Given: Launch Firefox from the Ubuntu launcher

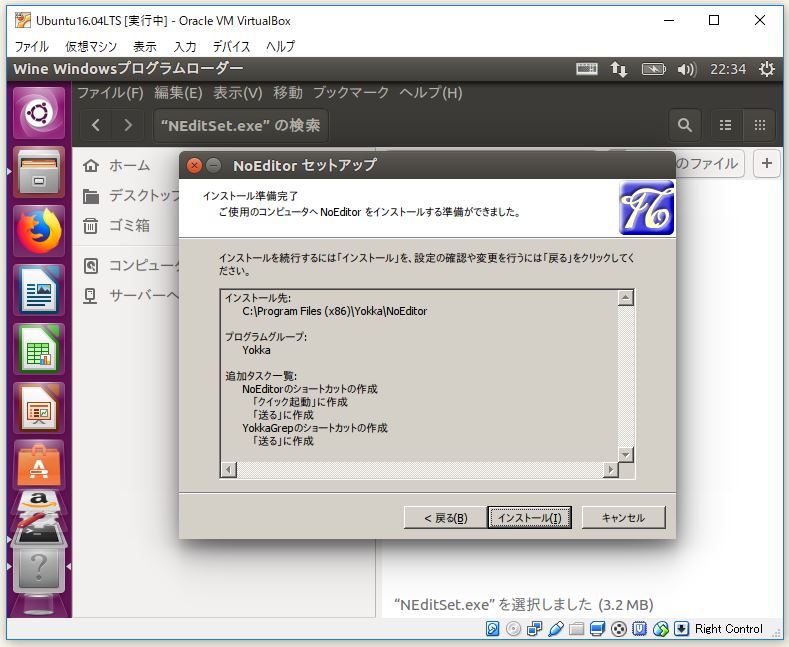Looking at the screenshot, I should [x=39, y=231].
